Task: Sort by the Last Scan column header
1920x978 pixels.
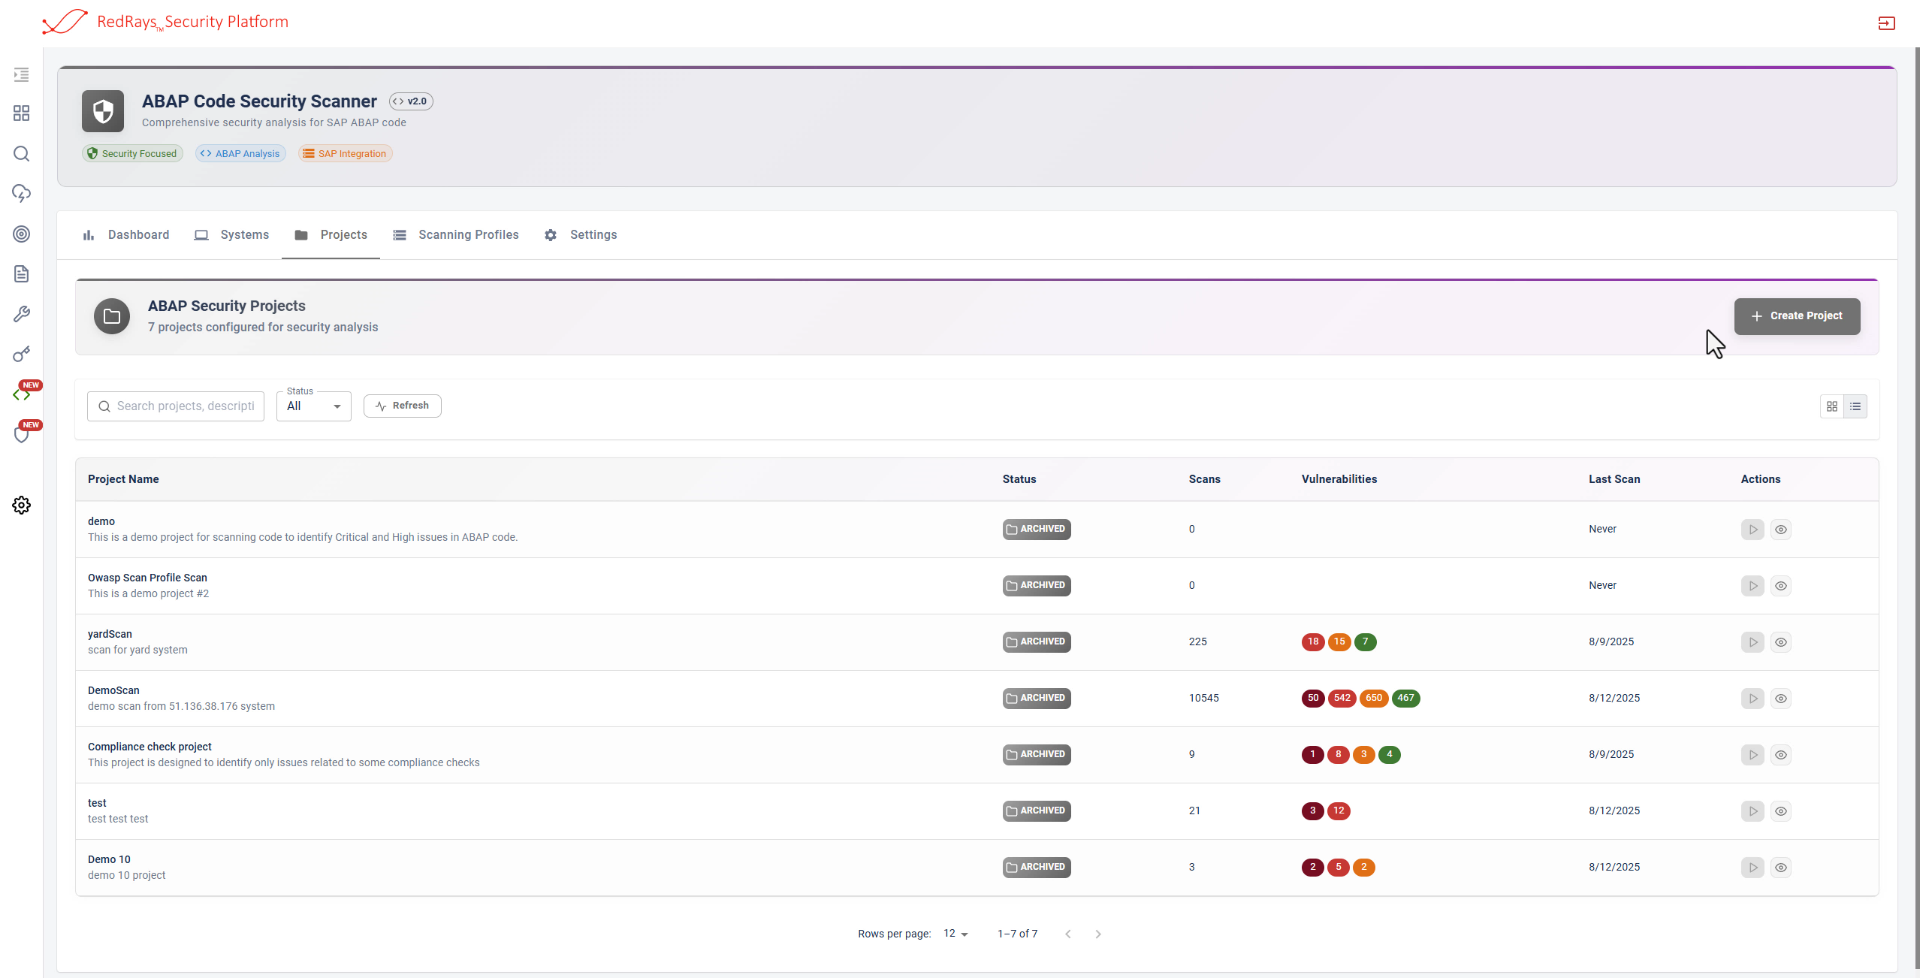Action: pos(1614,479)
